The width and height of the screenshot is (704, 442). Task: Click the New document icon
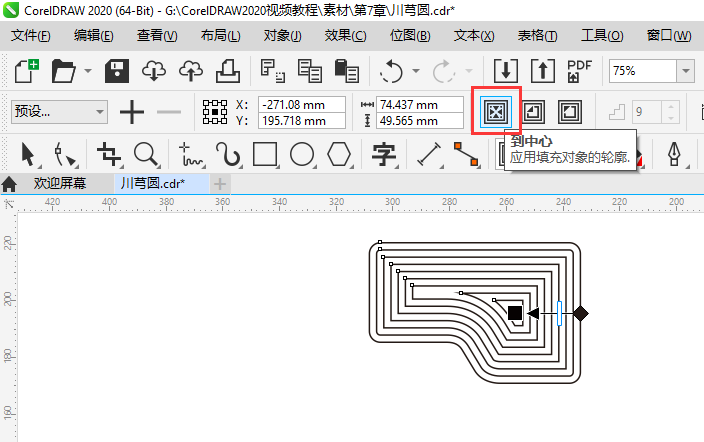click(x=27, y=71)
